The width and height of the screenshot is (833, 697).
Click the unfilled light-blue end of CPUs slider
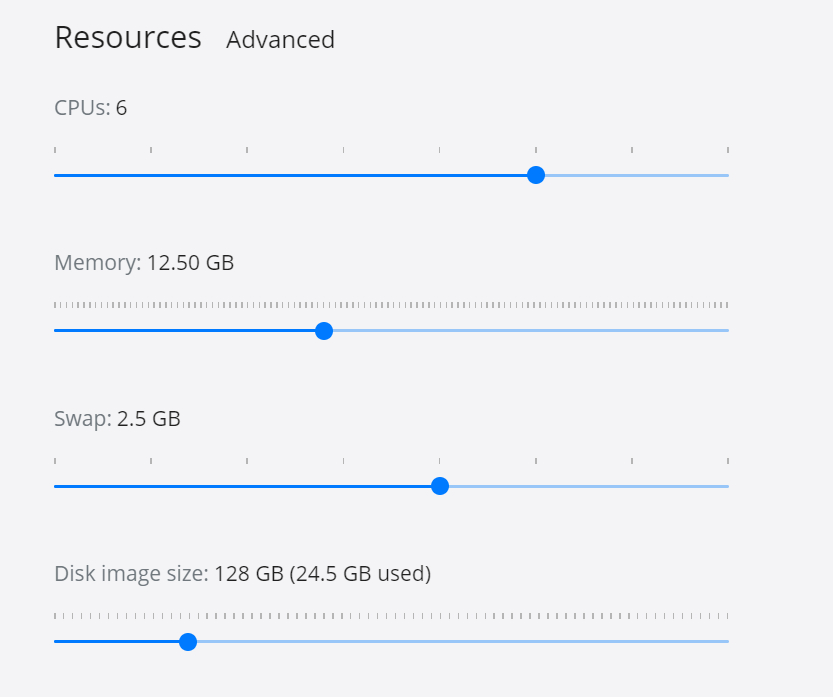click(640, 175)
